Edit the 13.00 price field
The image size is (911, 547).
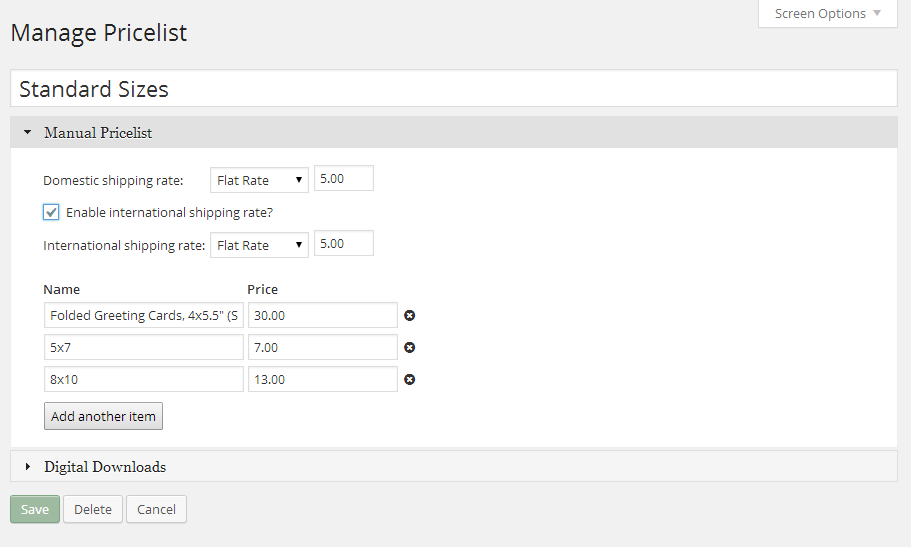[x=323, y=379]
